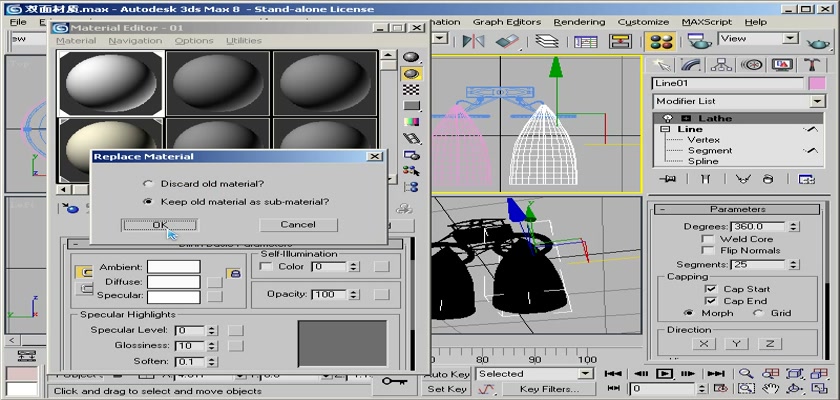Click Show End Result toggle icon

coord(706,179)
